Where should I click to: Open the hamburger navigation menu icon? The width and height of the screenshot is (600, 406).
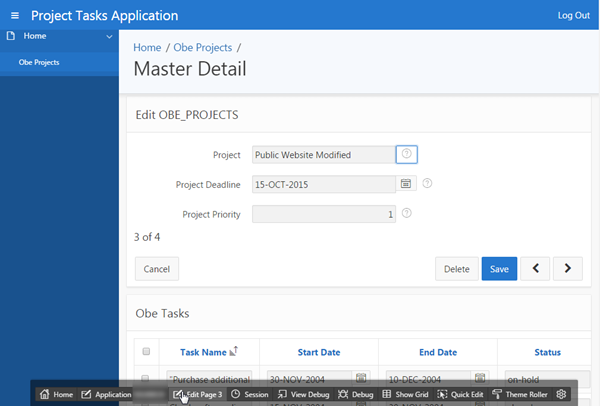(14, 16)
